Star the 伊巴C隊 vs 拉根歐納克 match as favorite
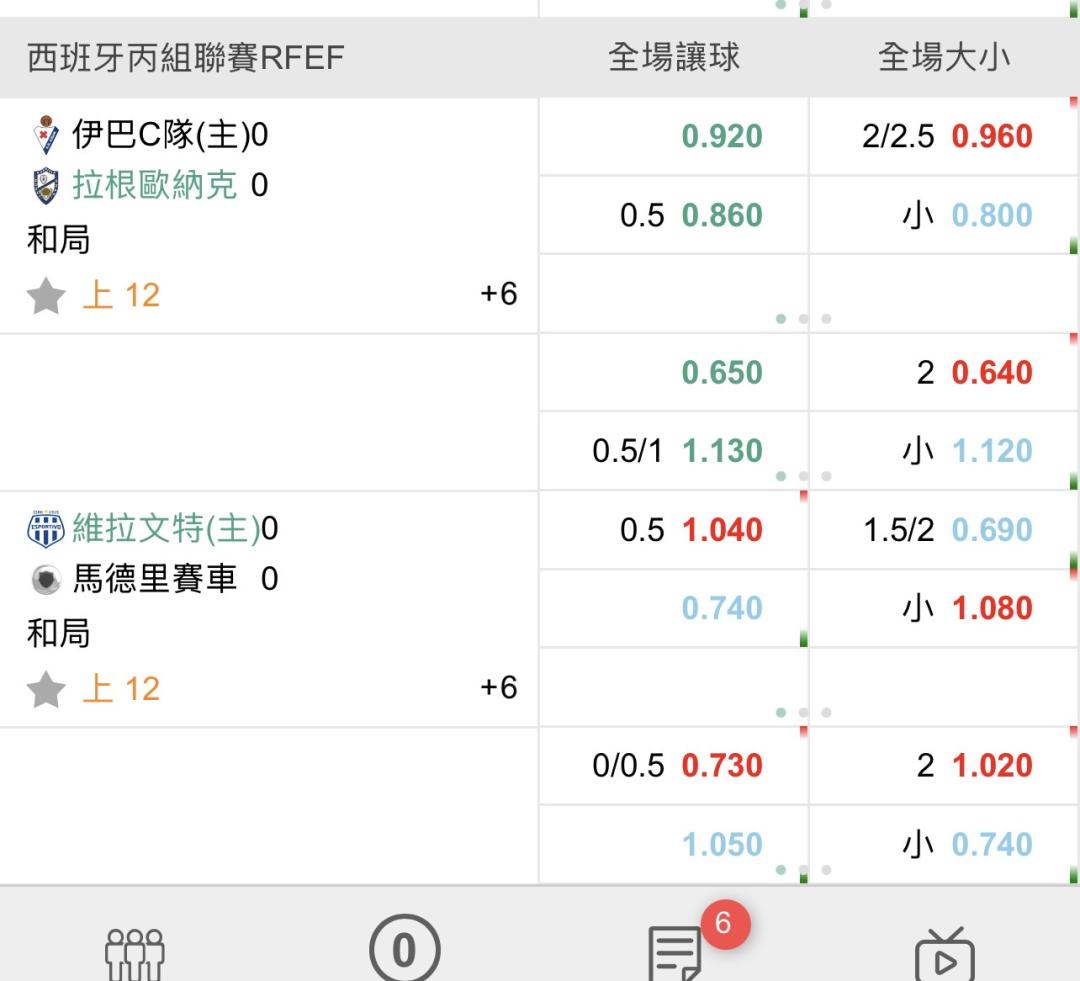Image resolution: width=1080 pixels, height=981 pixels. click(46, 296)
